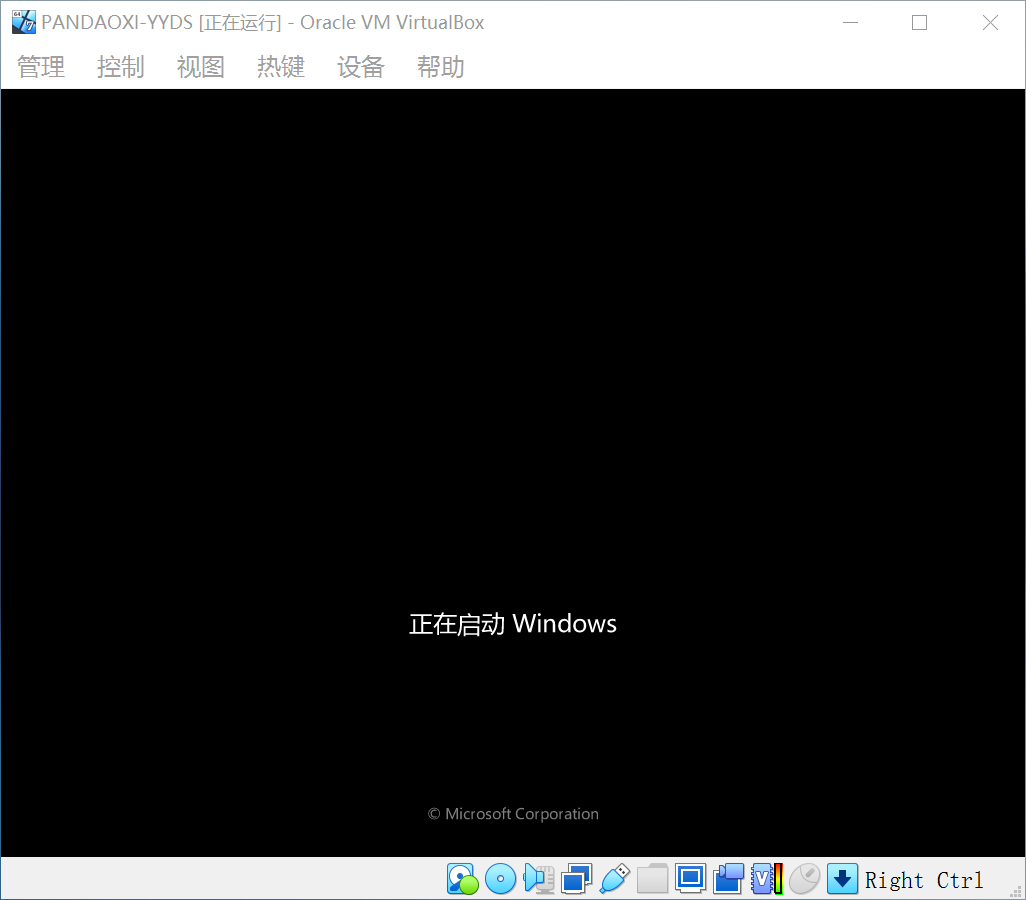Viewport: 1026px width, 900px height.
Task: Click the host key down-arrow icon
Action: pyautogui.click(x=842, y=879)
